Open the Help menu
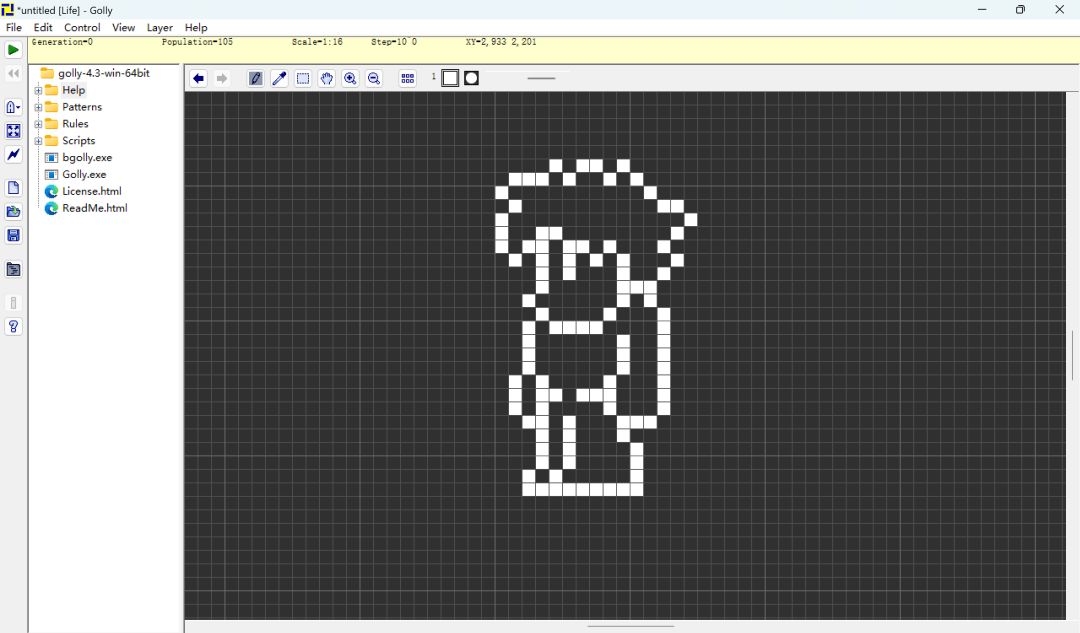Screen dimensions: 1080x633 196,28
